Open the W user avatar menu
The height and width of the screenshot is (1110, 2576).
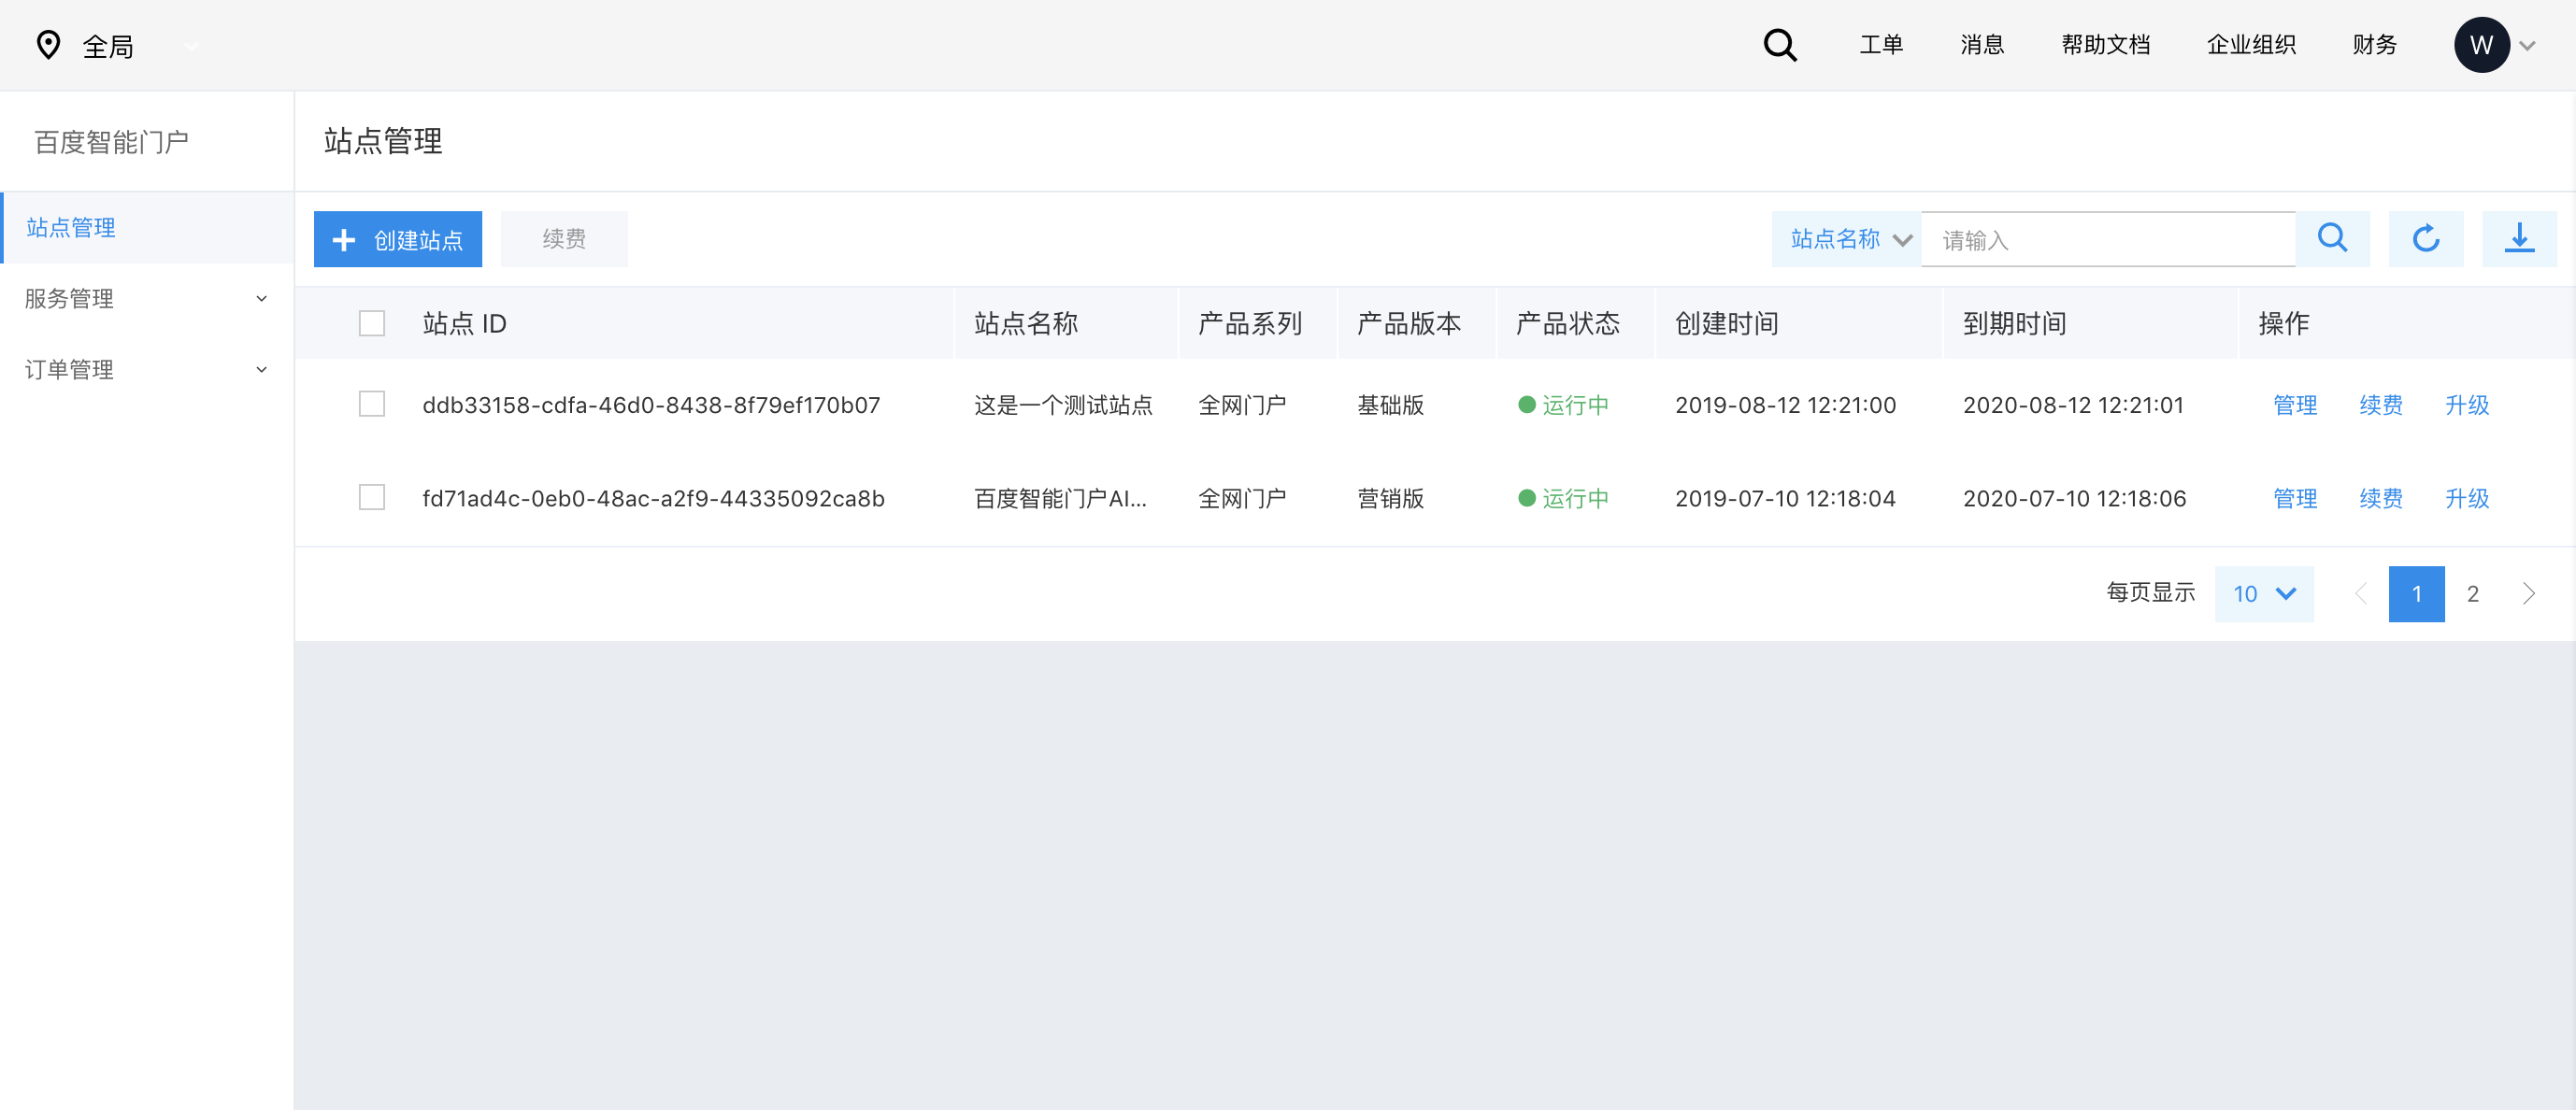[x=2482, y=45]
